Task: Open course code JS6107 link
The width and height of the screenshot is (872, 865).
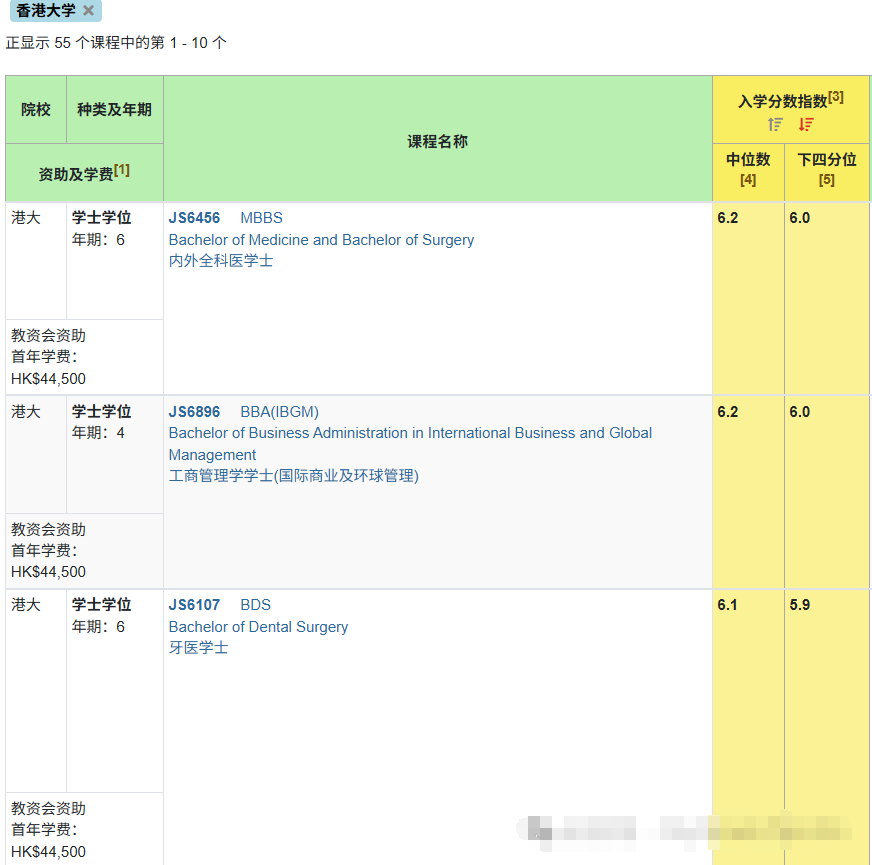Action: [x=194, y=605]
